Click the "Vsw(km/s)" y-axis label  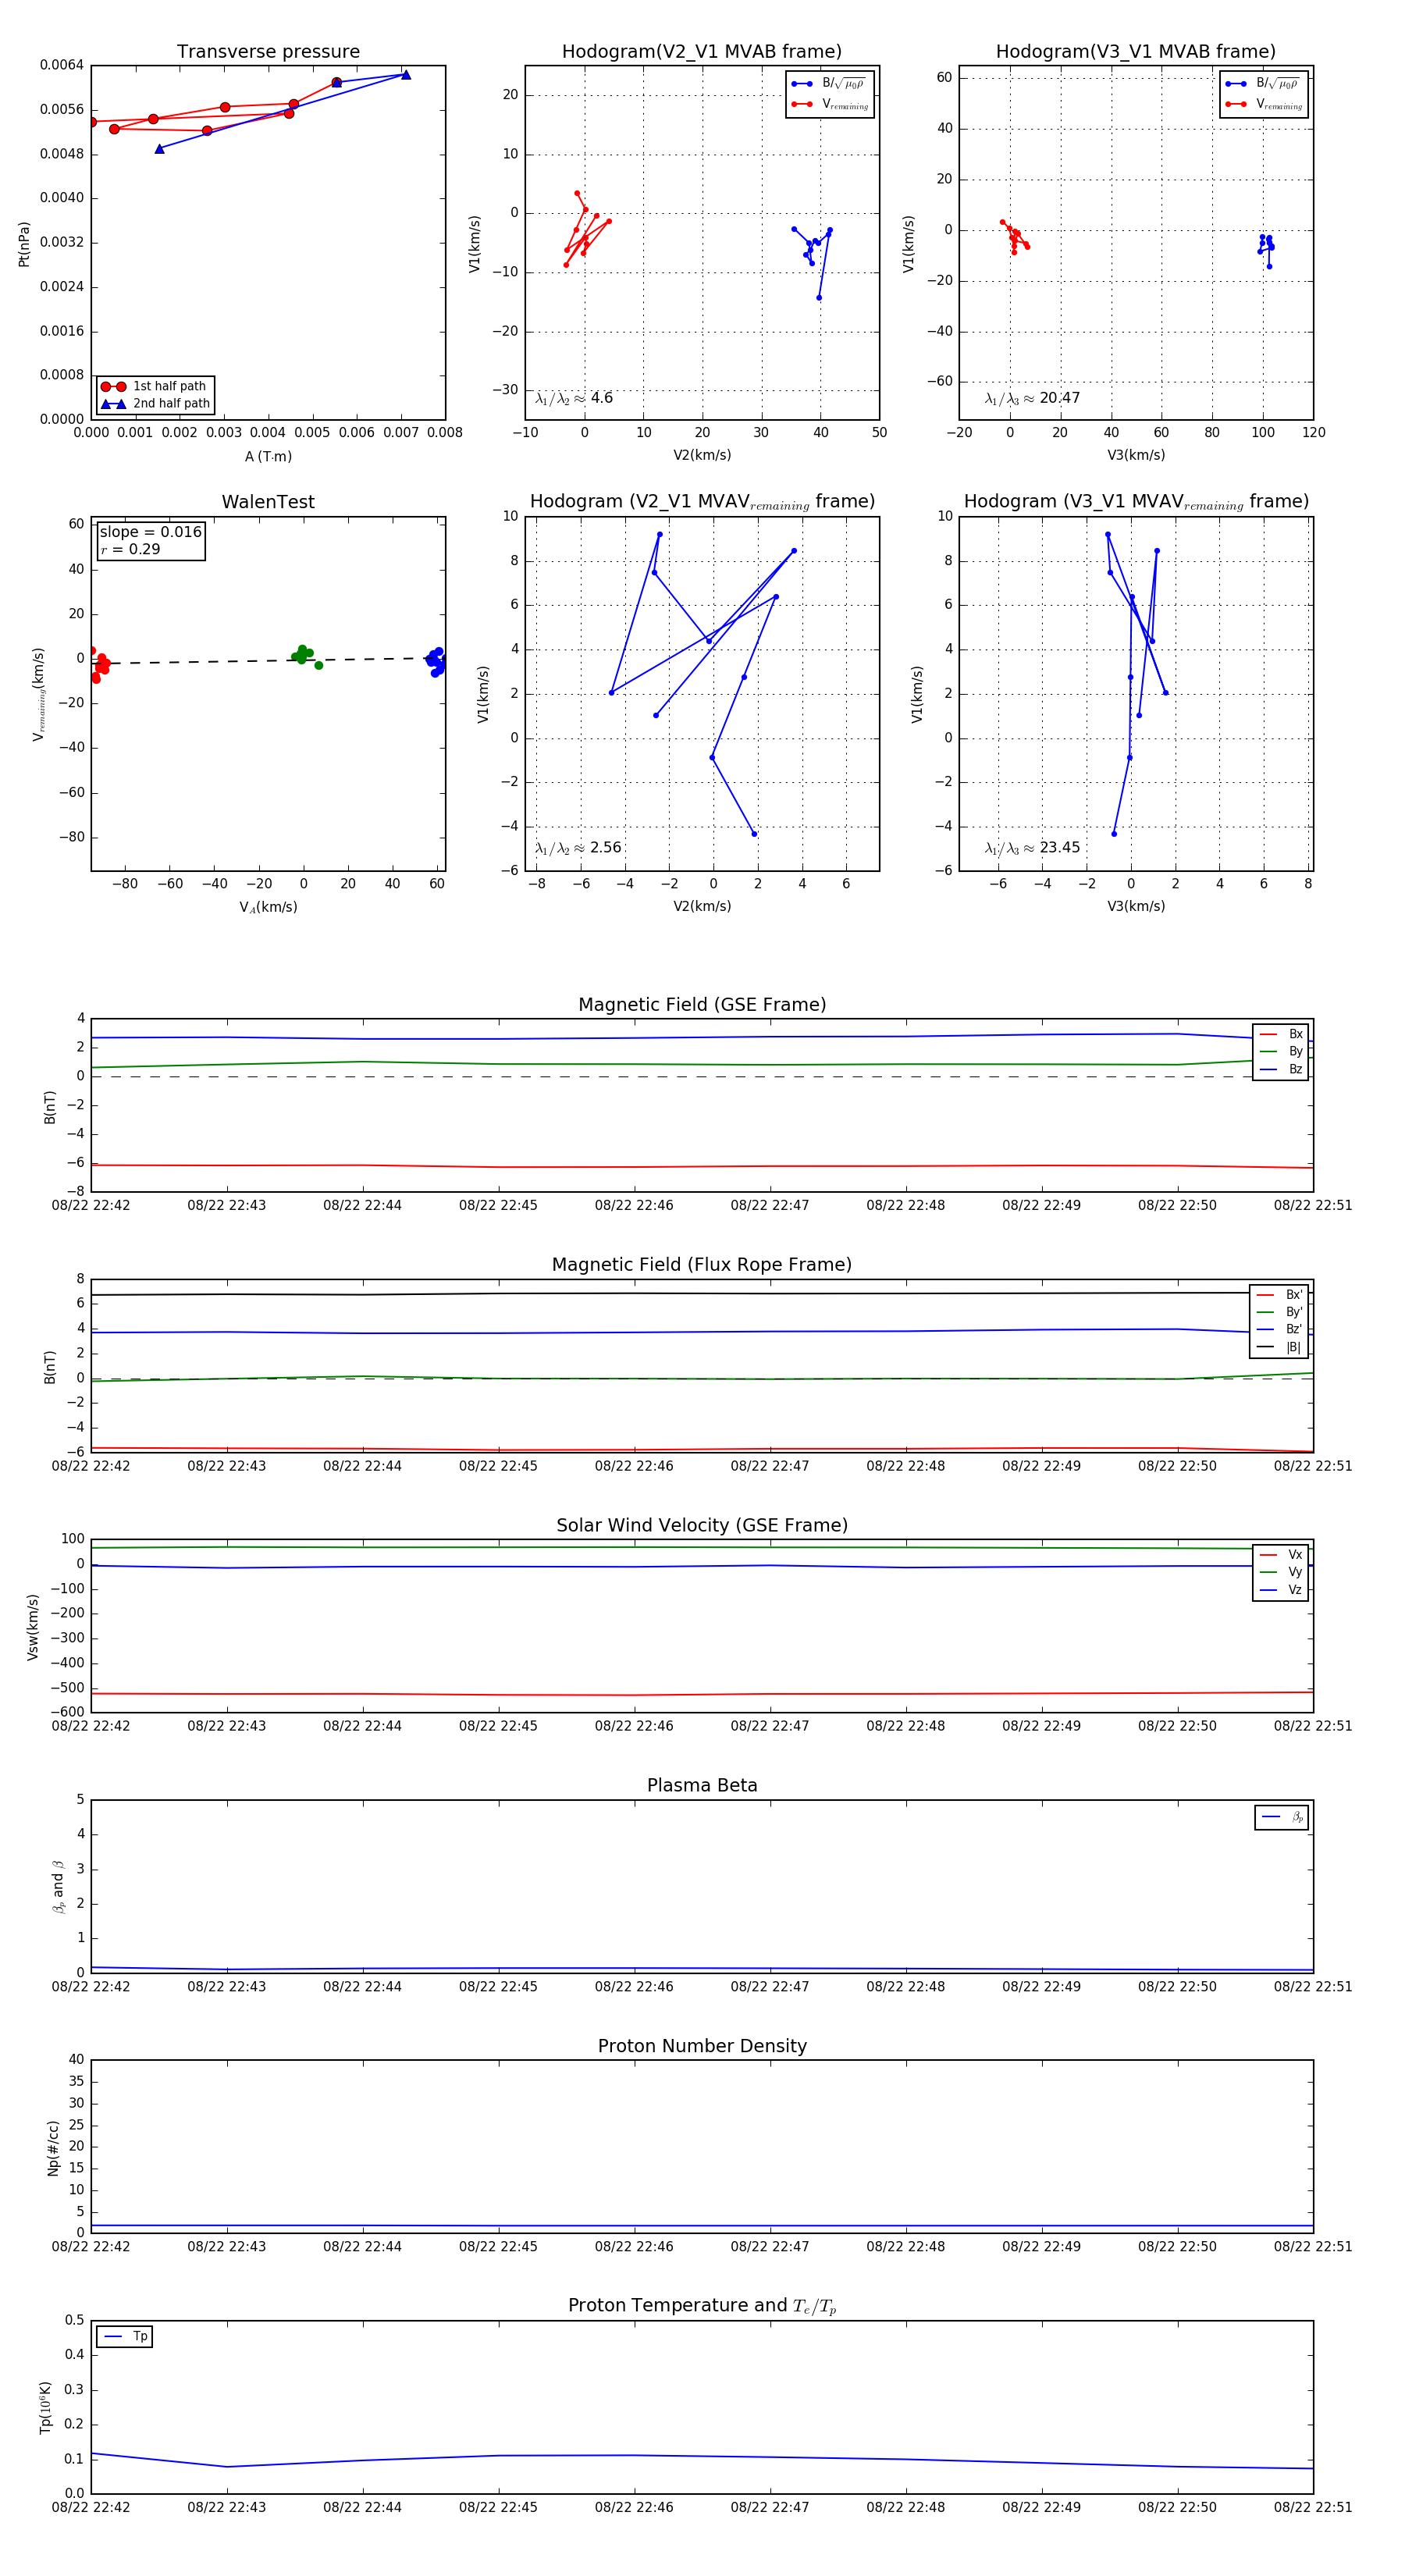click(x=32, y=1628)
